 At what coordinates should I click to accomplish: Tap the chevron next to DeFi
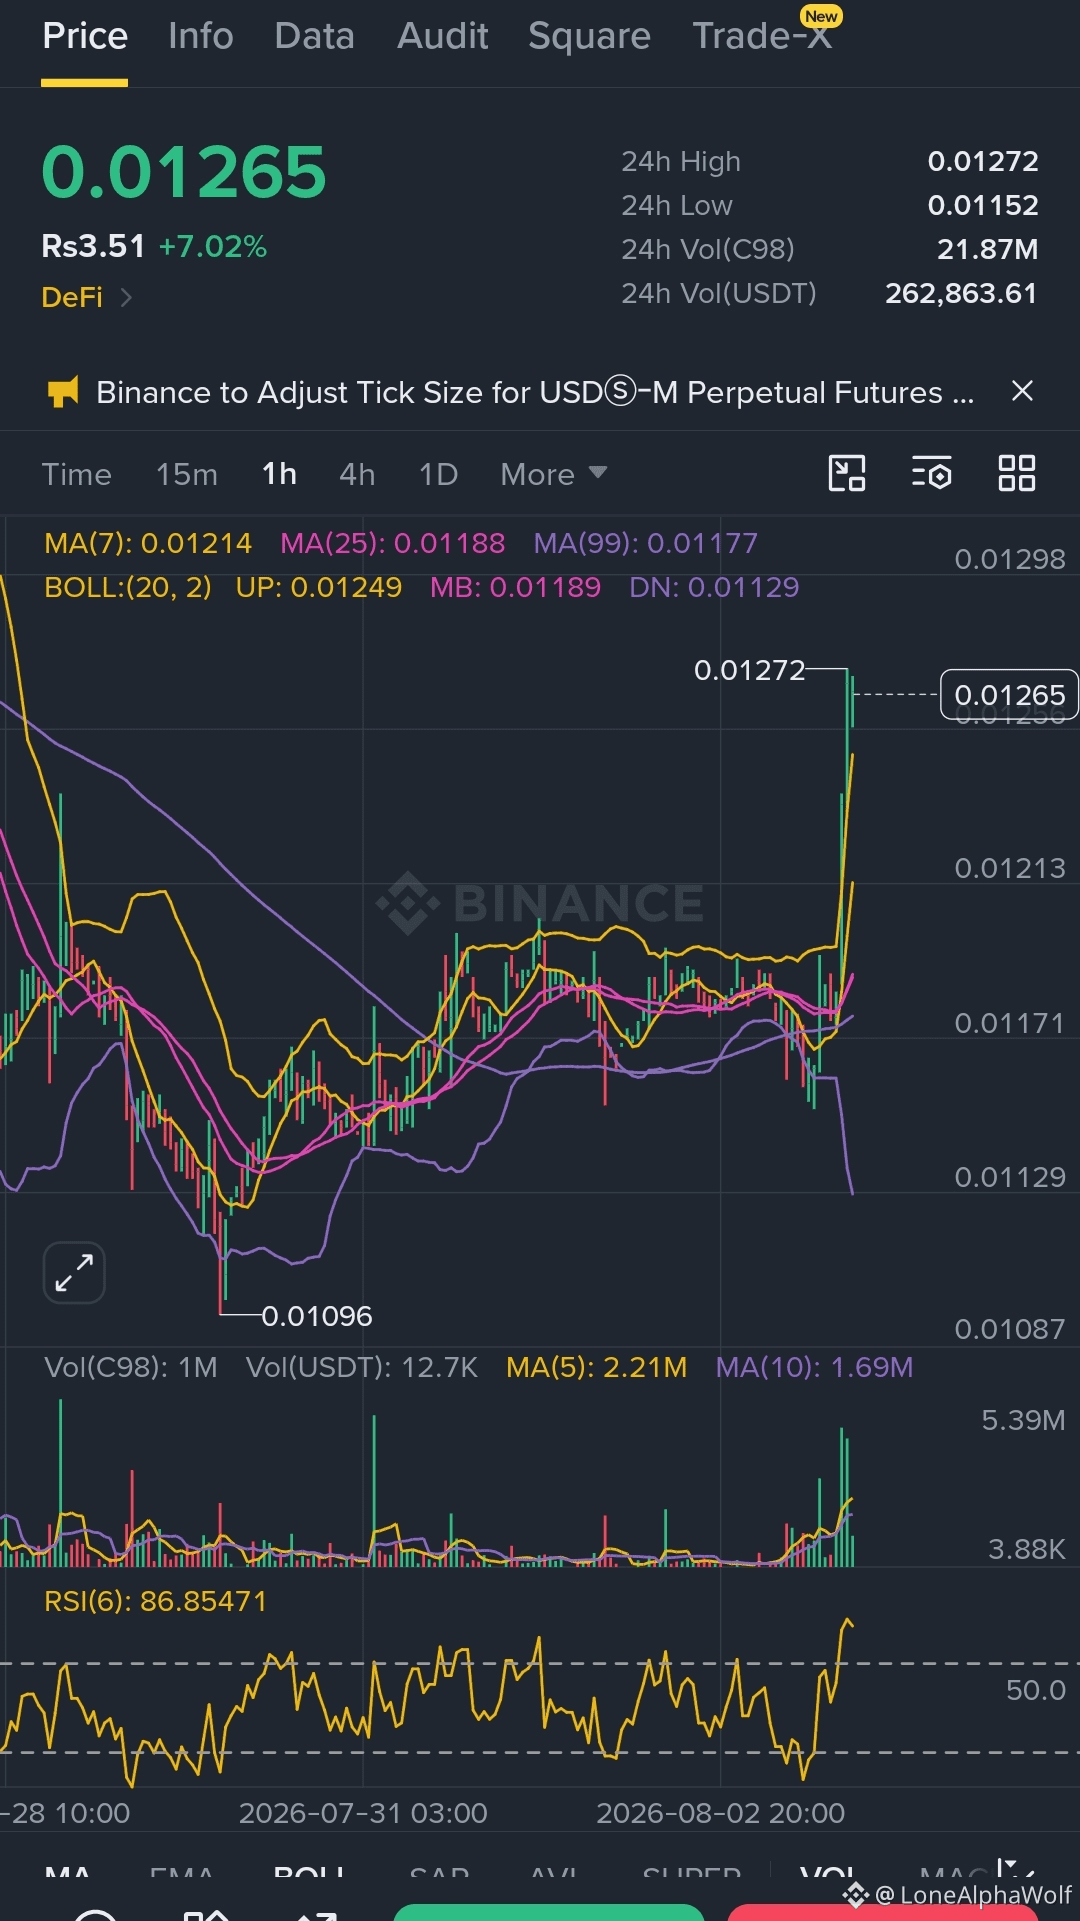click(126, 297)
